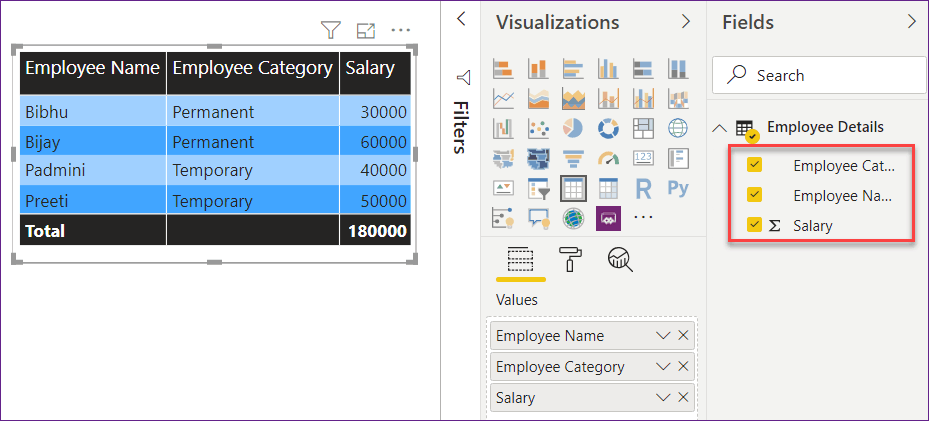Viewport: 929px width, 421px height.
Task: Open More options ellipsis above table visual
Action: pyautogui.click(x=401, y=30)
